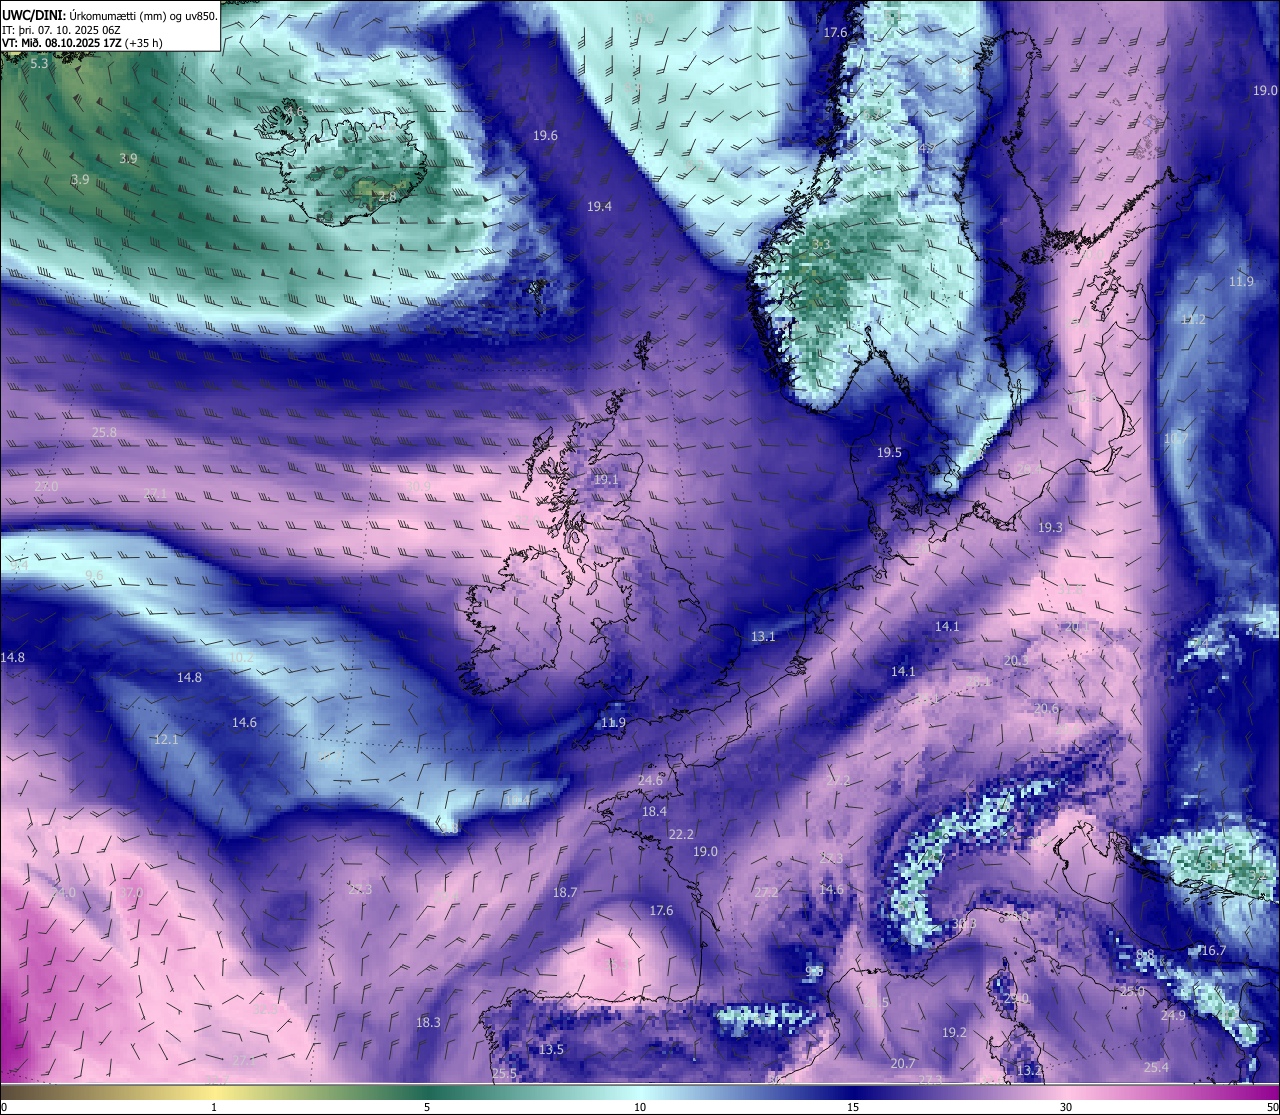Click the '1' tick label on the legend
The height and width of the screenshot is (1115, 1280).
[x=214, y=1107]
